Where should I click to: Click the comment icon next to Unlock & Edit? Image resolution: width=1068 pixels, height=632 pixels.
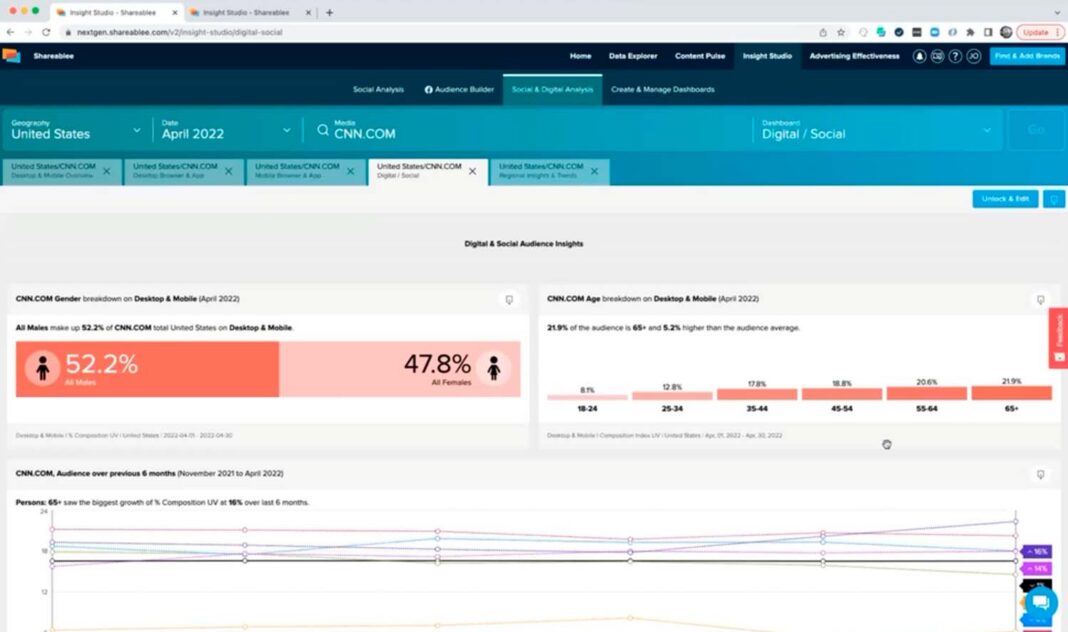tap(1054, 199)
